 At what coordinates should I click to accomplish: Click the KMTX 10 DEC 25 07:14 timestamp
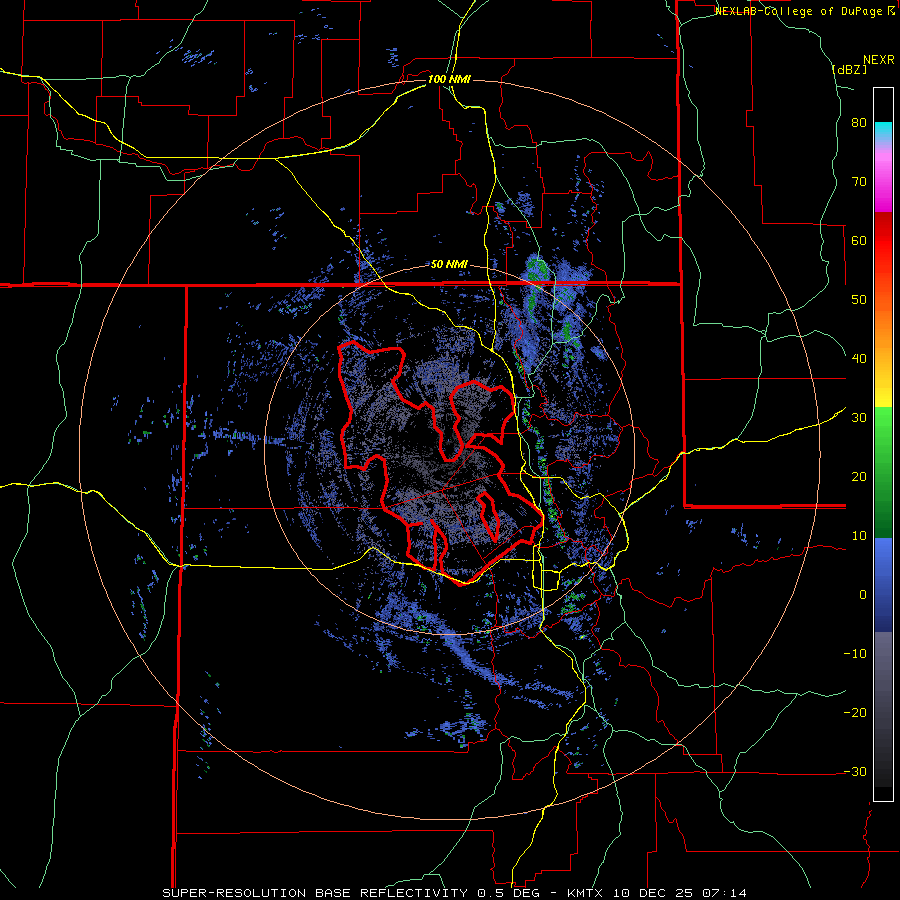tap(657, 893)
